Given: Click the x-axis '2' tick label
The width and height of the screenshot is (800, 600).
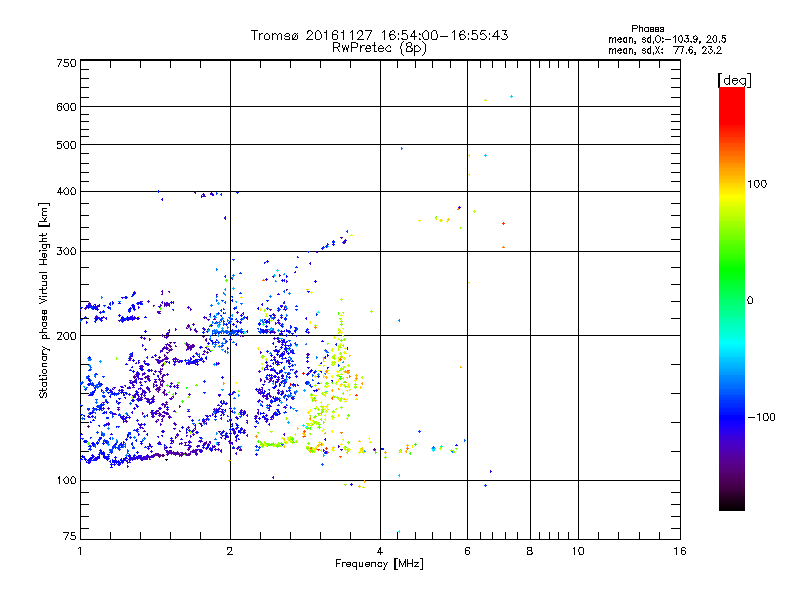Looking at the screenshot, I should coord(230,551).
